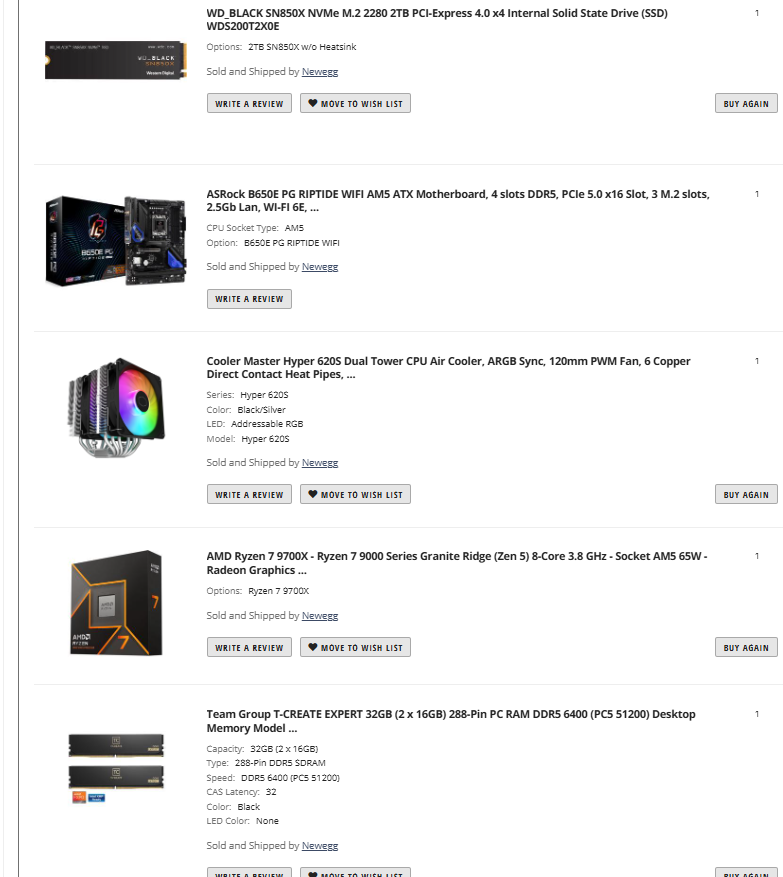Viewport: 783px width, 877px height.
Task: Open Newegg seller link under ASRock motherboard
Action: (320, 267)
